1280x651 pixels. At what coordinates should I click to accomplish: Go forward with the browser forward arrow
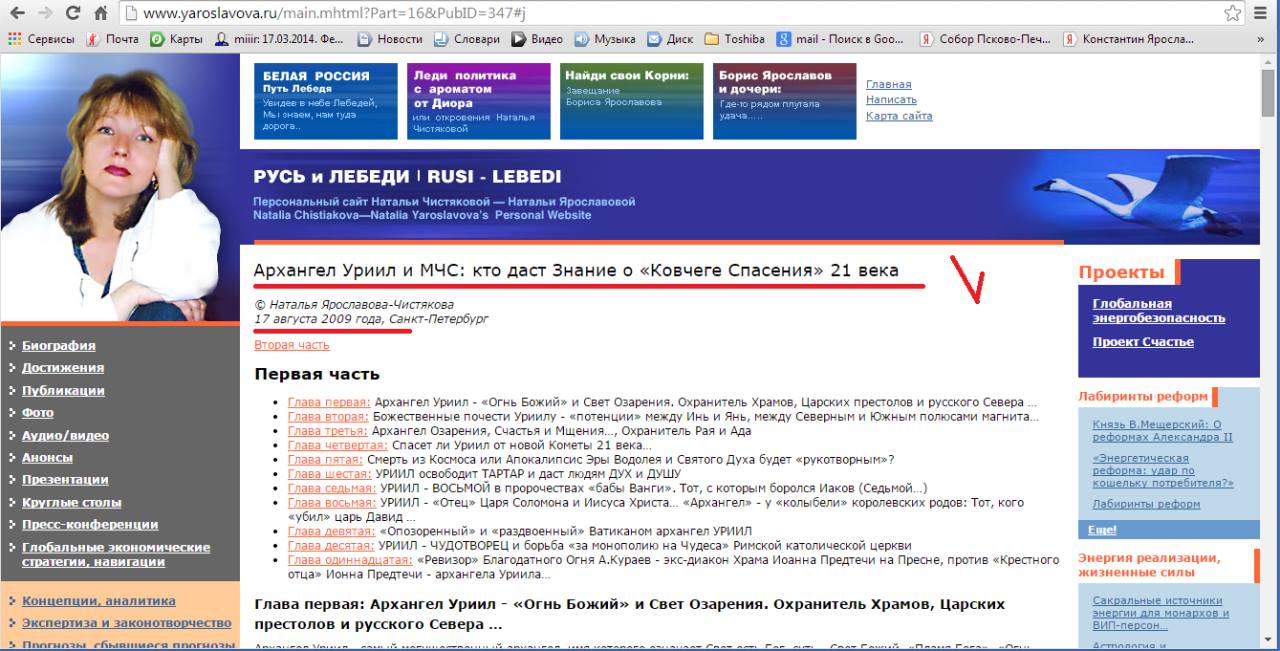tap(43, 14)
